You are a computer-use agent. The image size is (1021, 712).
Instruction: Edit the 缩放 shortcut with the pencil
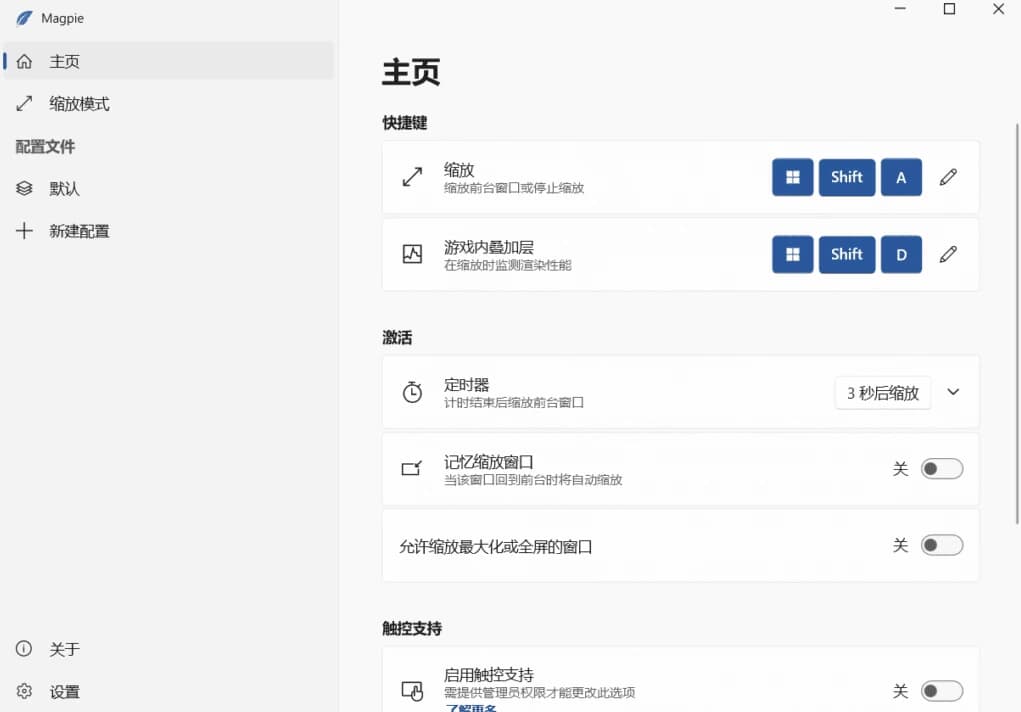coord(948,177)
